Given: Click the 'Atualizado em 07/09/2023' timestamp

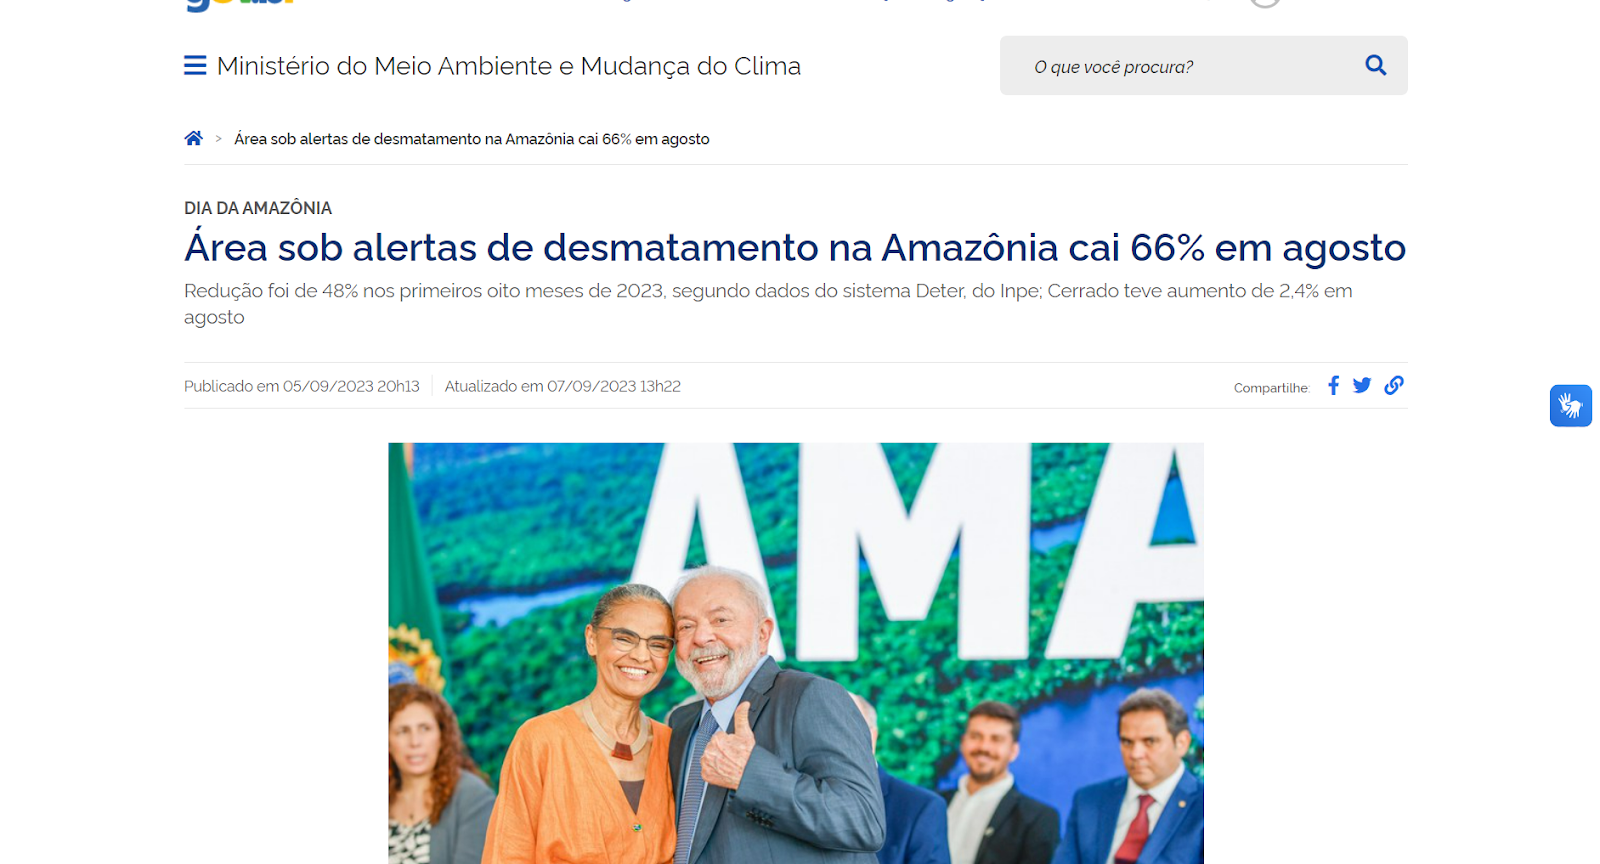Looking at the screenshot, I should tap(563, 386).
